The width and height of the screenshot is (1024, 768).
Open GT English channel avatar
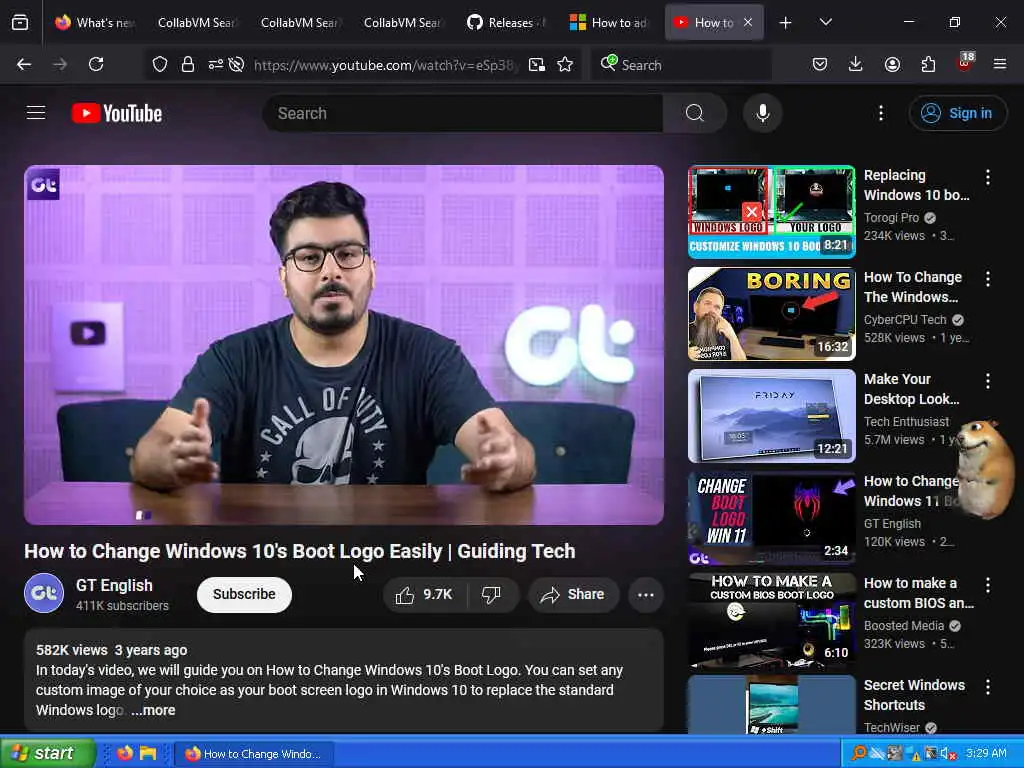point(44,593)
